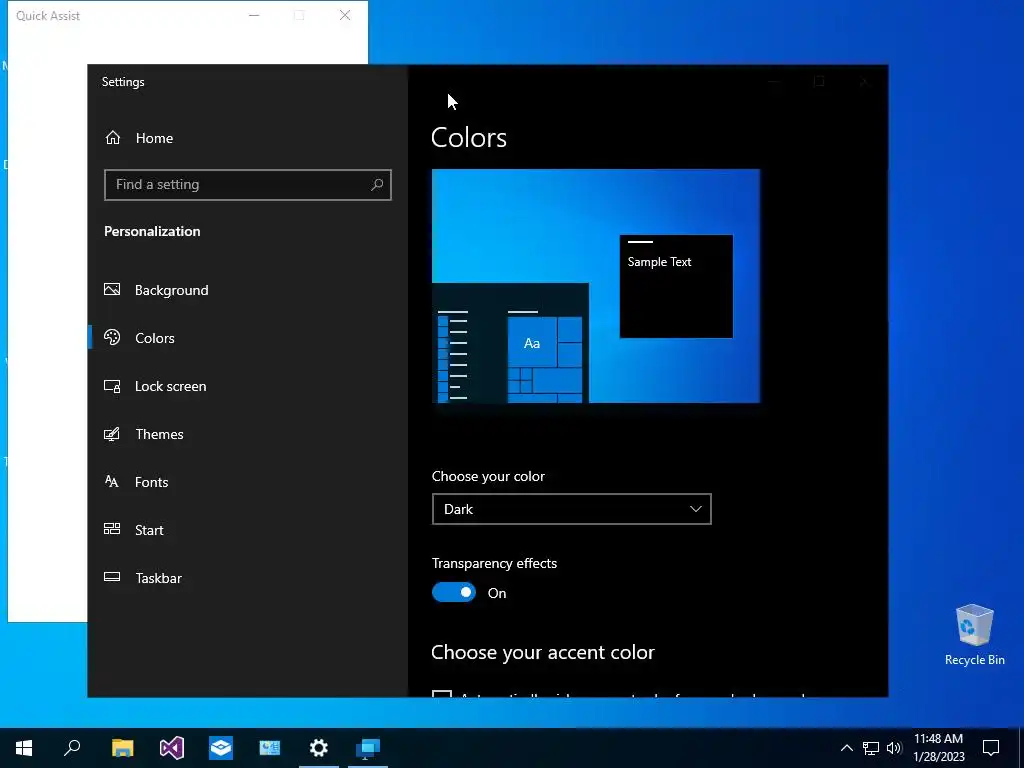Click the Lock screen monitor icon

pyautogui.click(x=112, y=386)
